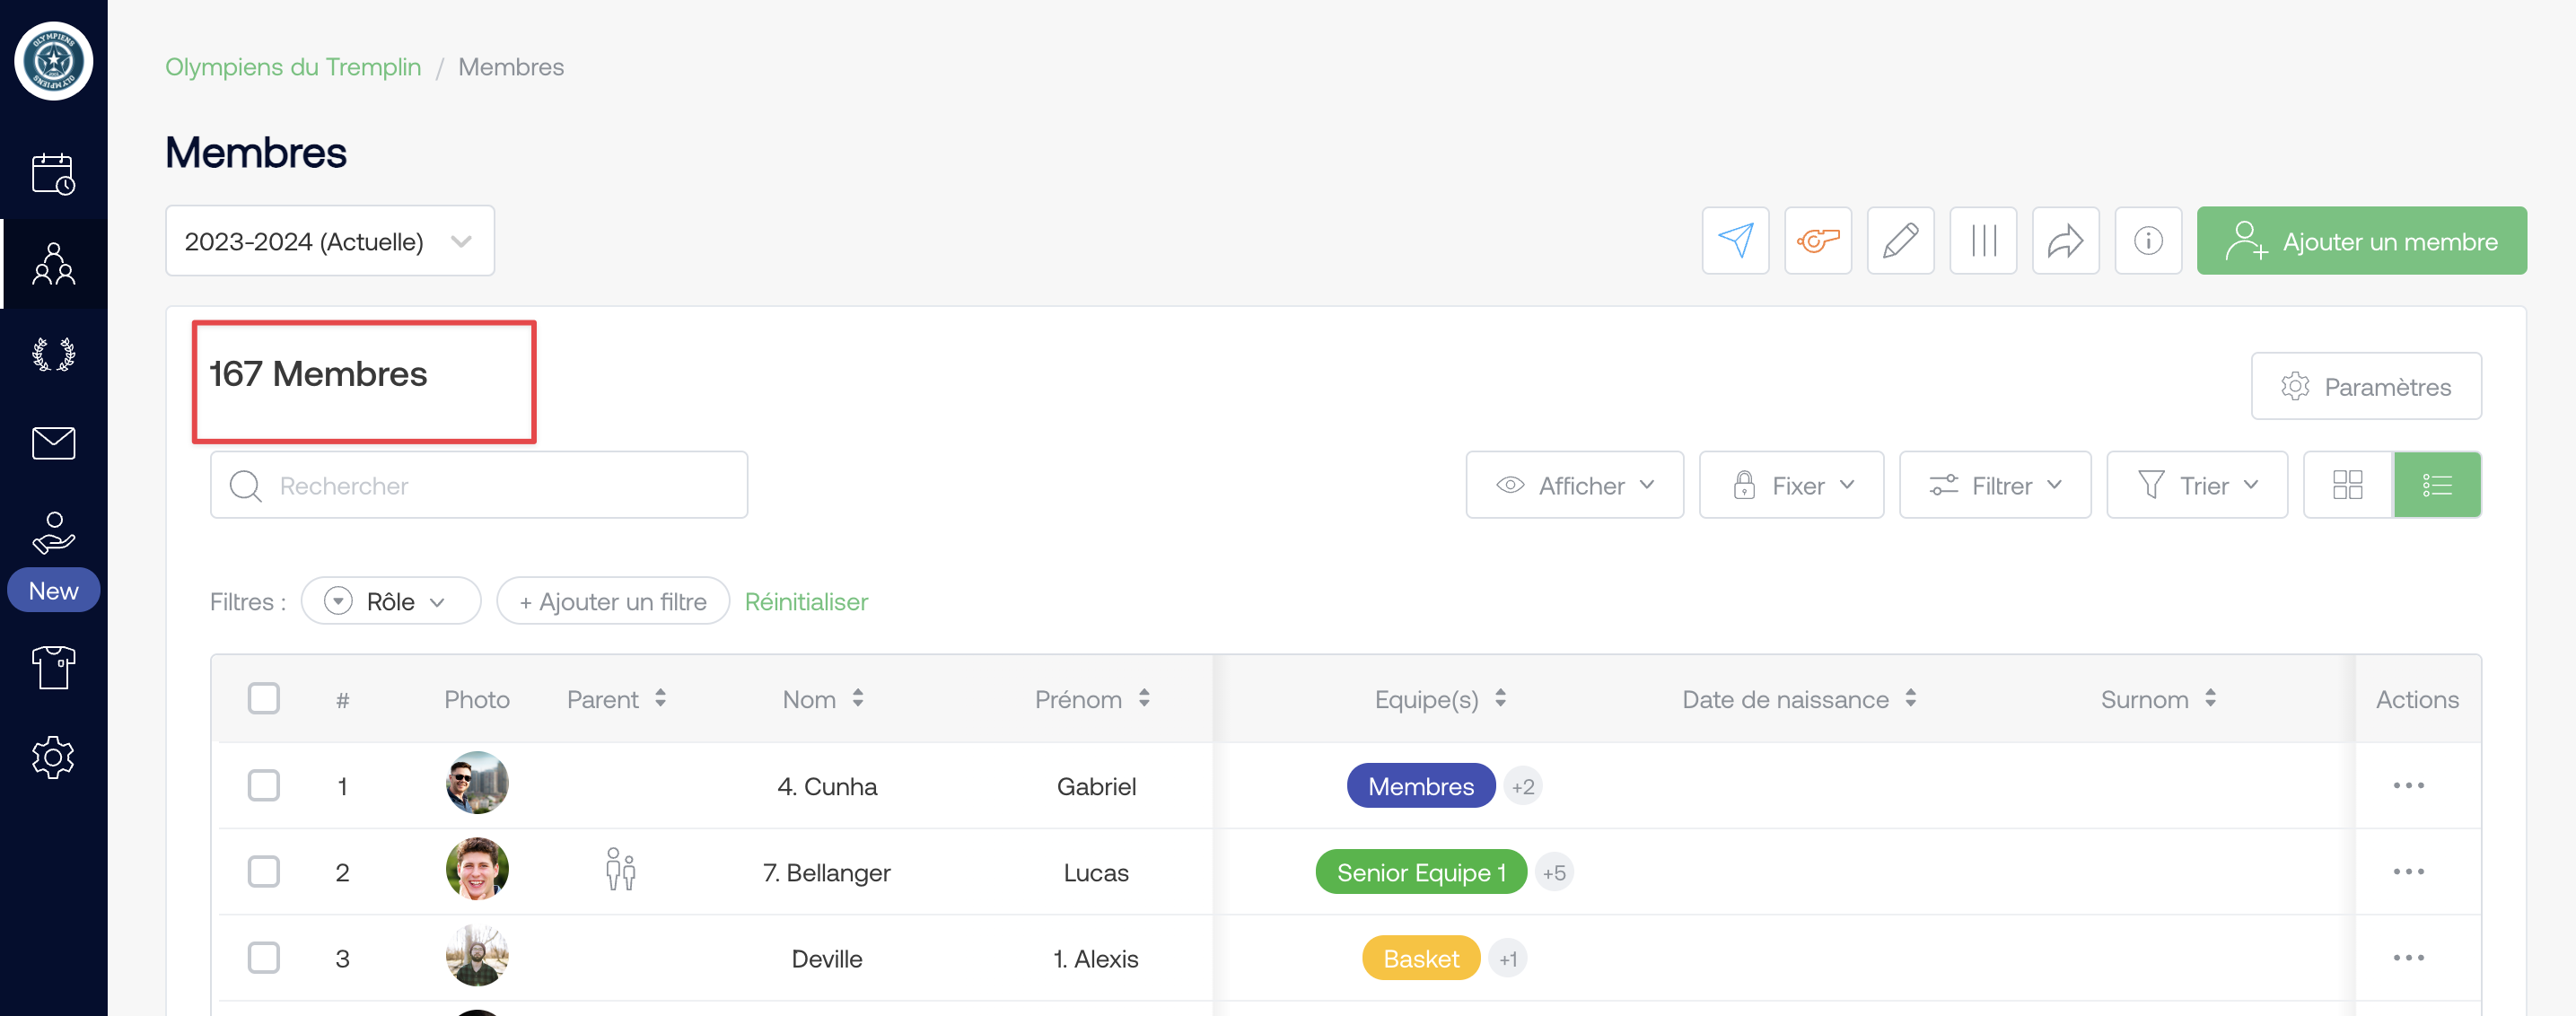This screenshot has height=1016, width=2576.
Task: Go to Olympiens du Tremplin breadcrumb
Action: click(x=293, y=67)
